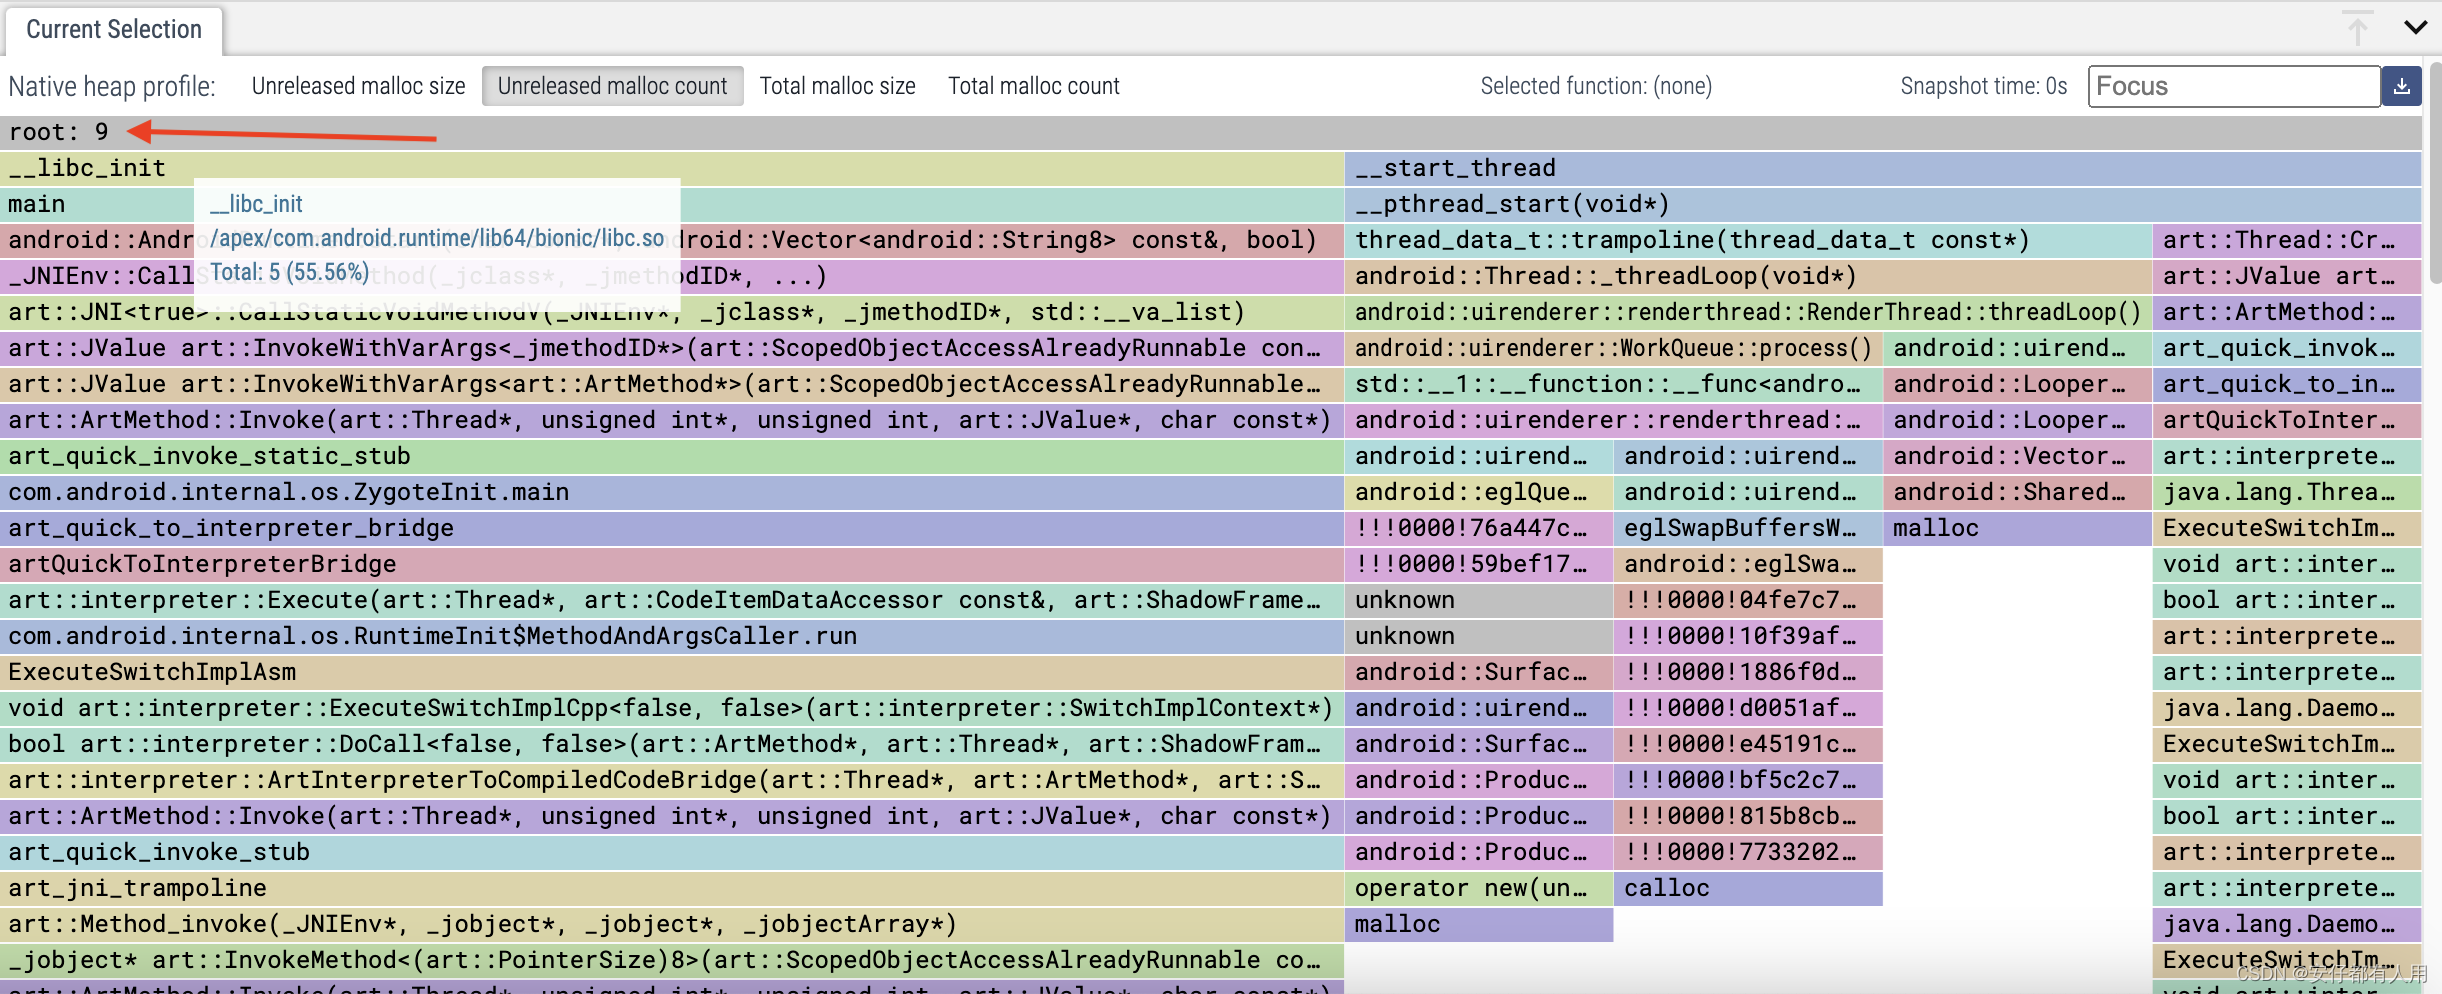The height and width of the screenshot is (994, 2442).
Task: Select the art::Method_invoke frame
Action: 672,924
